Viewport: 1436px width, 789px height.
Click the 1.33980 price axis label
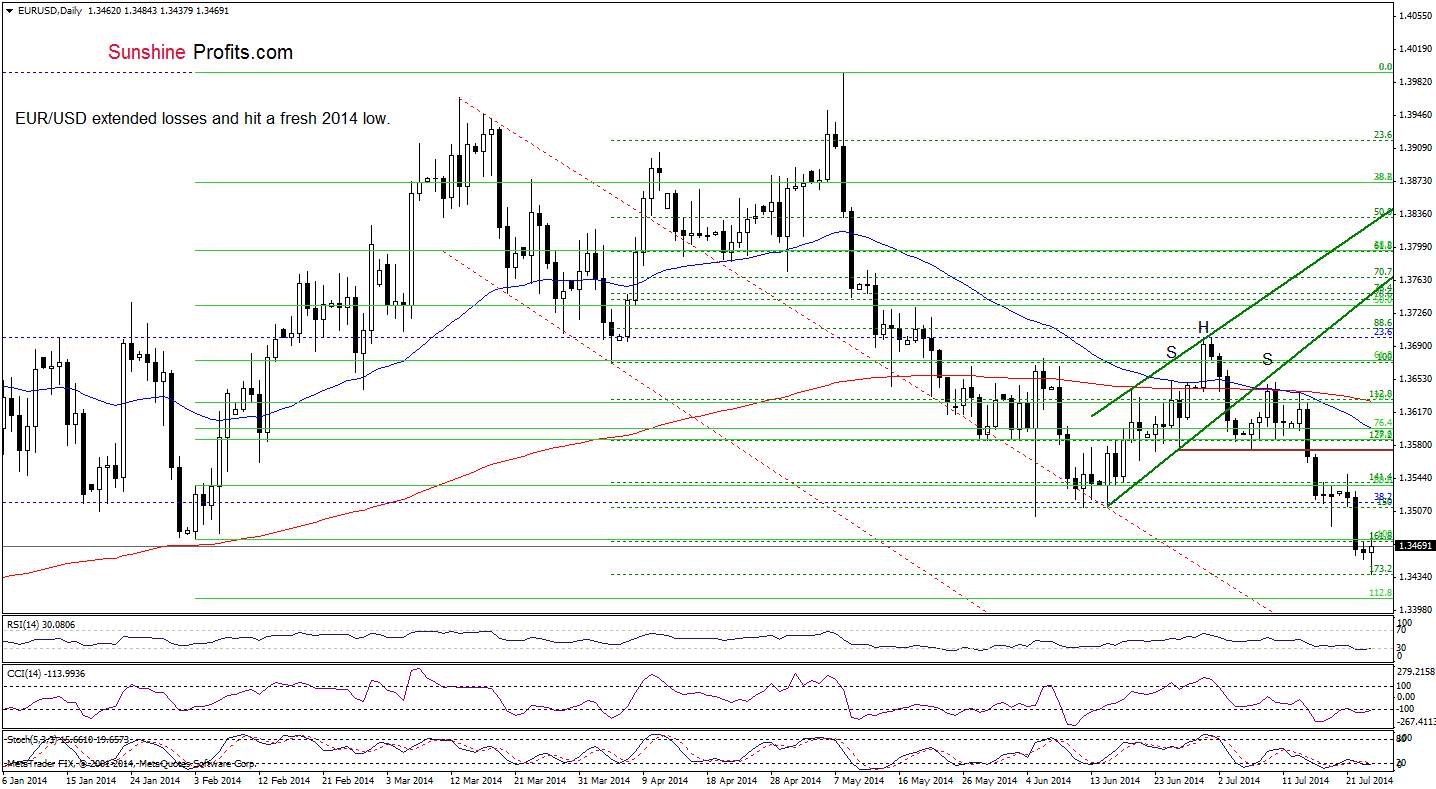[1415, 609]
